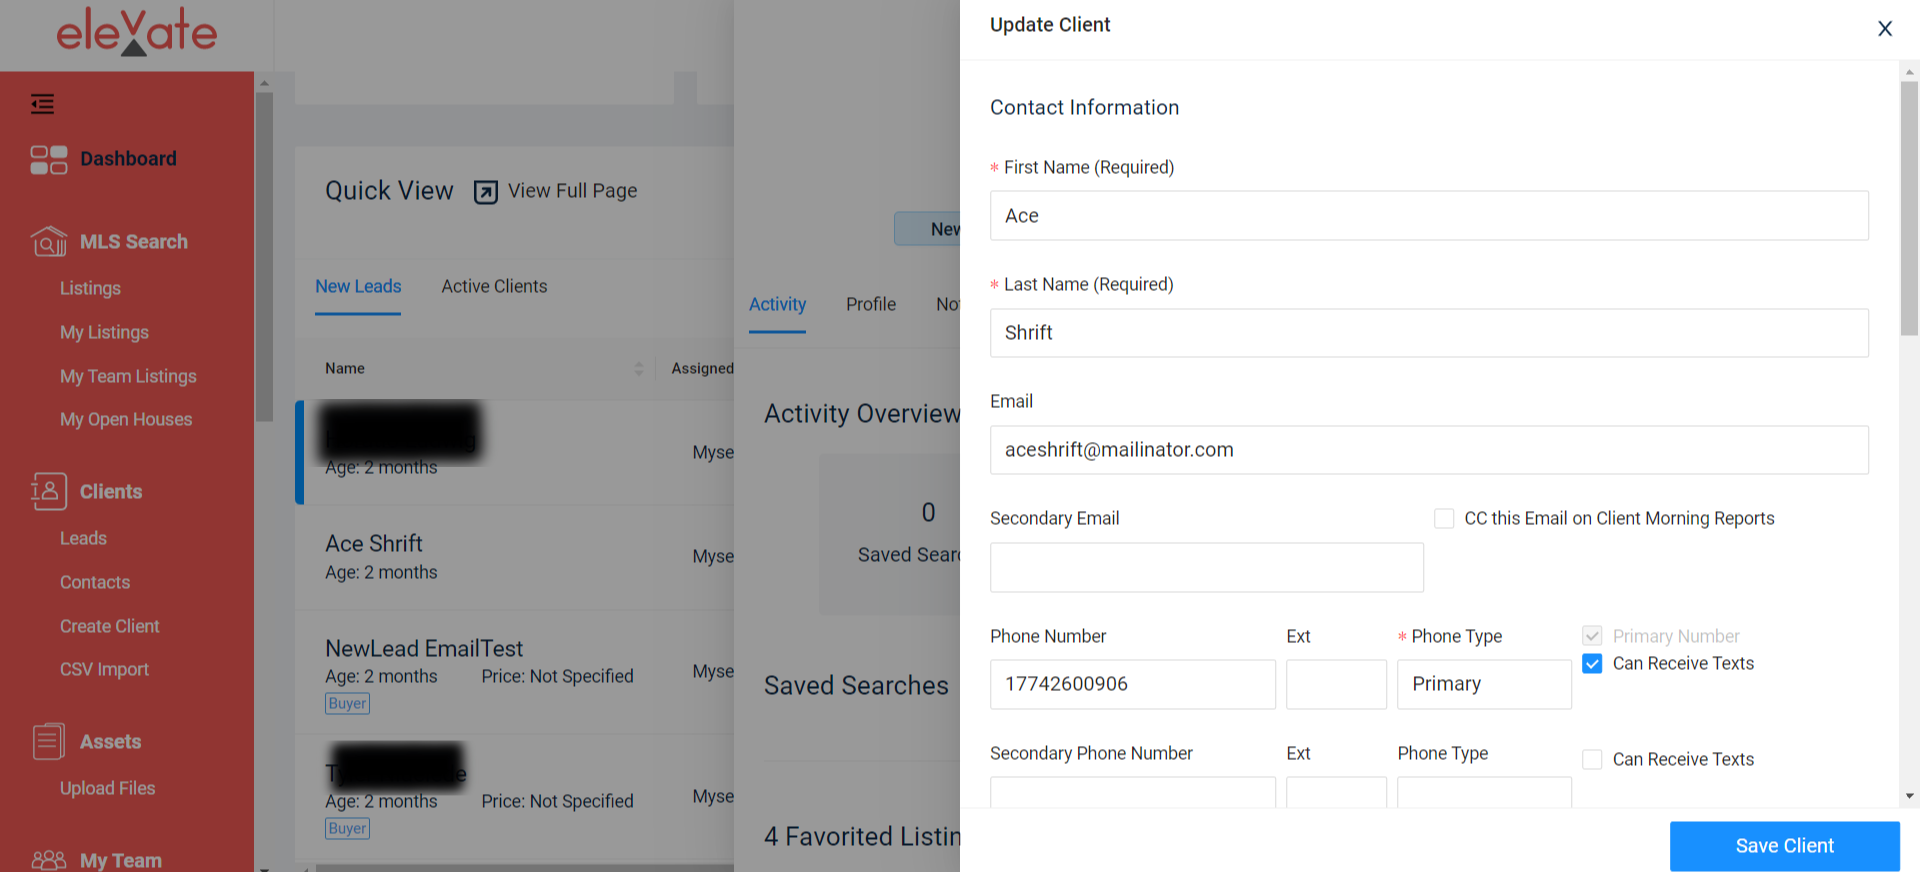The height and width of the screenshot is (872, 1920).
Task: Click the My Team people icon
Action: [49, 860]
